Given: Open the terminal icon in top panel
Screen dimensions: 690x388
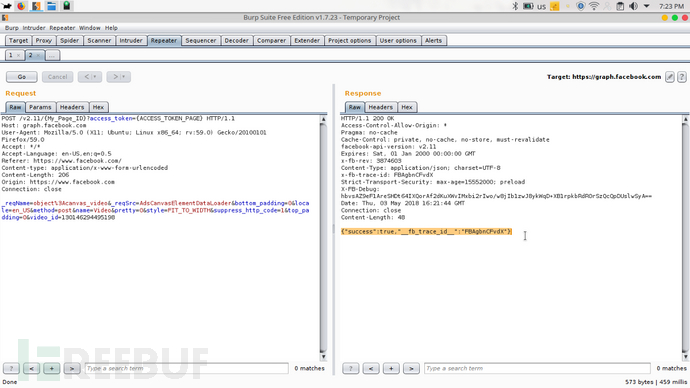Looking at the screenshot, I should click(66, 6).
